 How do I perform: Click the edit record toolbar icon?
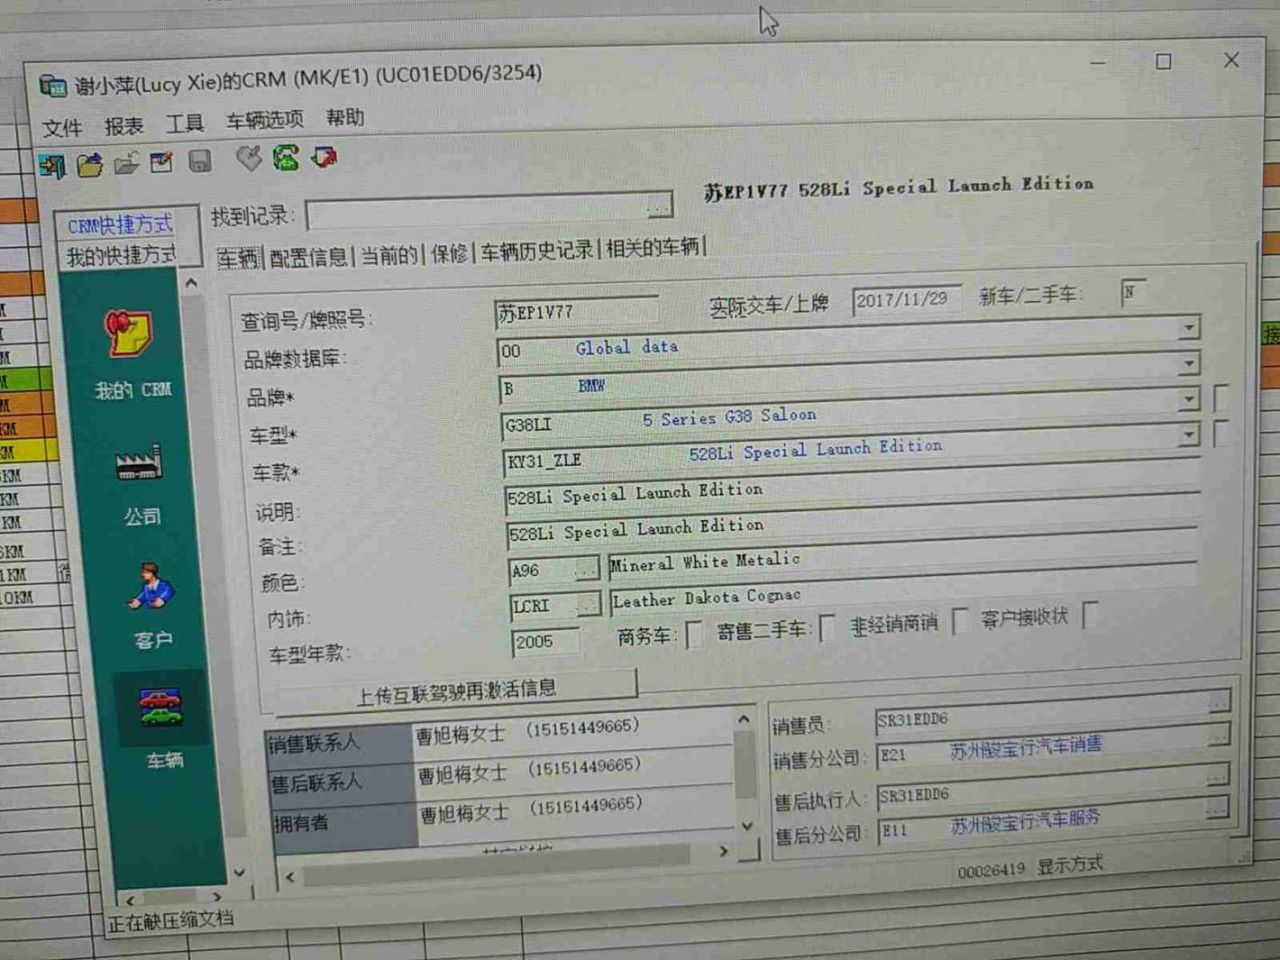coord(161,162)
